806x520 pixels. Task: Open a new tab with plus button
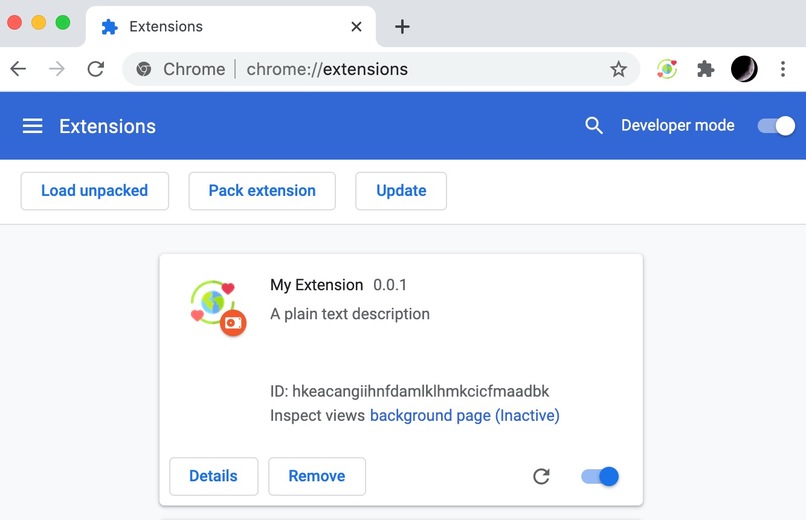pyautogui.click(x=402, y=26)
